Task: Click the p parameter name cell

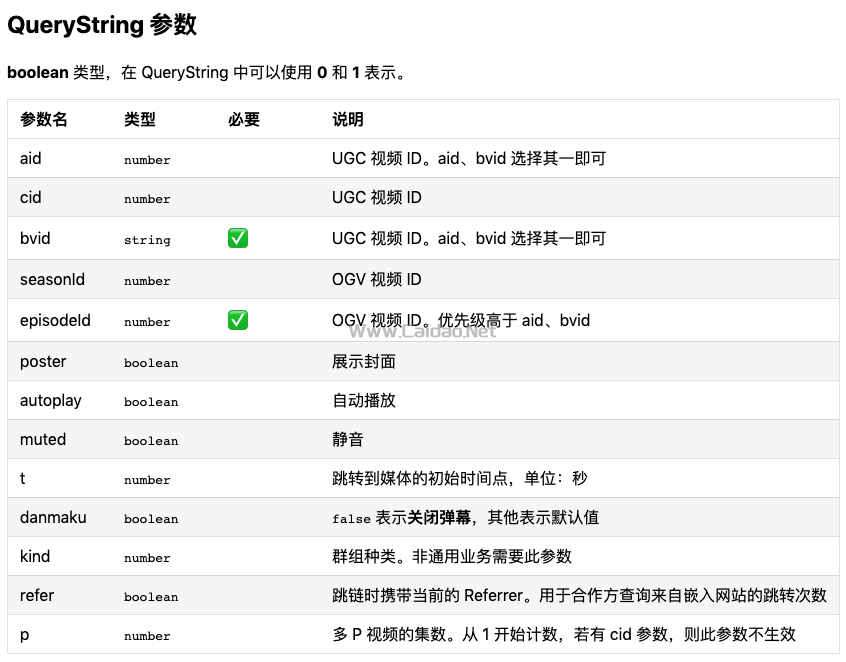Action: click(22, 635)
